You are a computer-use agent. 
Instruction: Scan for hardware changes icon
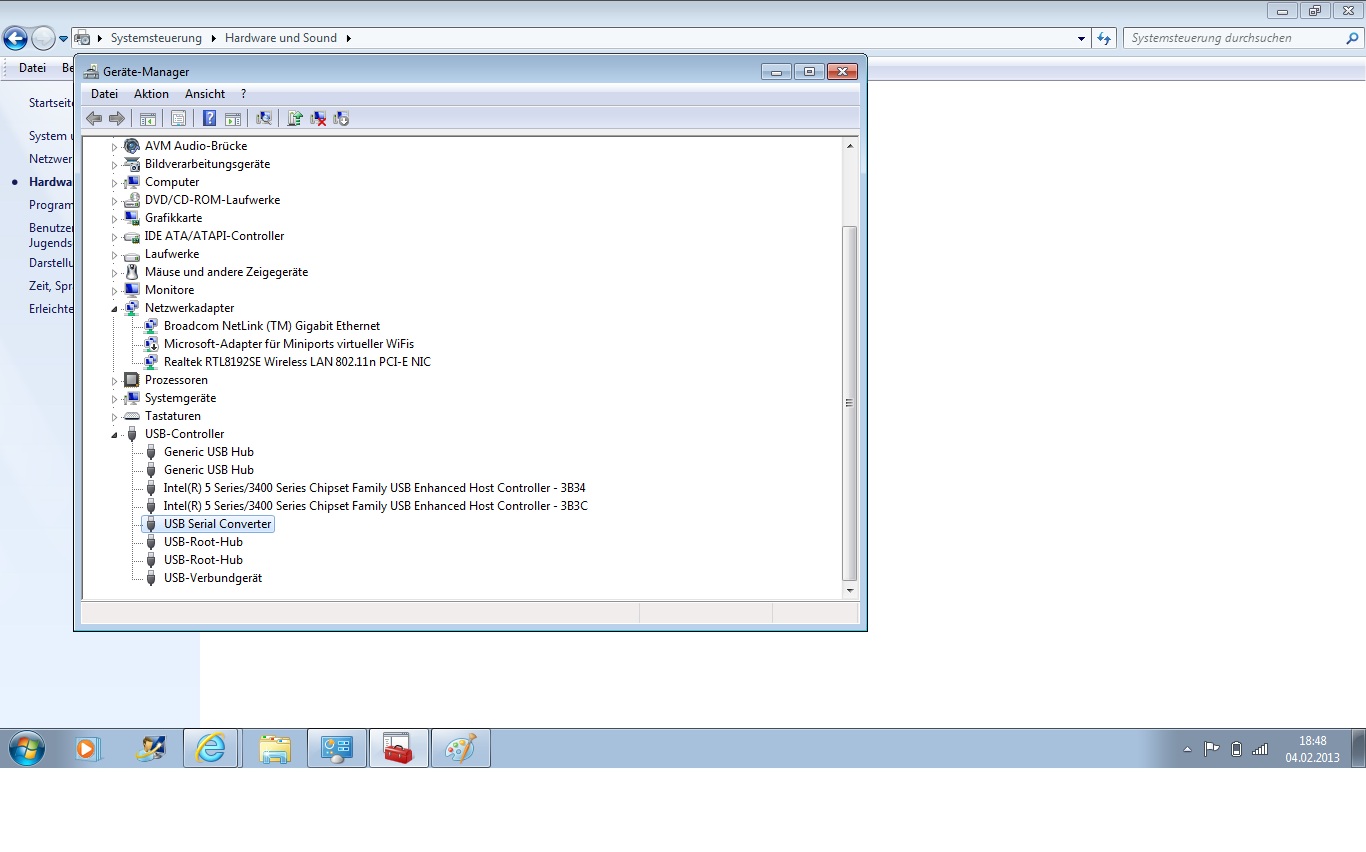coord(264,118)
